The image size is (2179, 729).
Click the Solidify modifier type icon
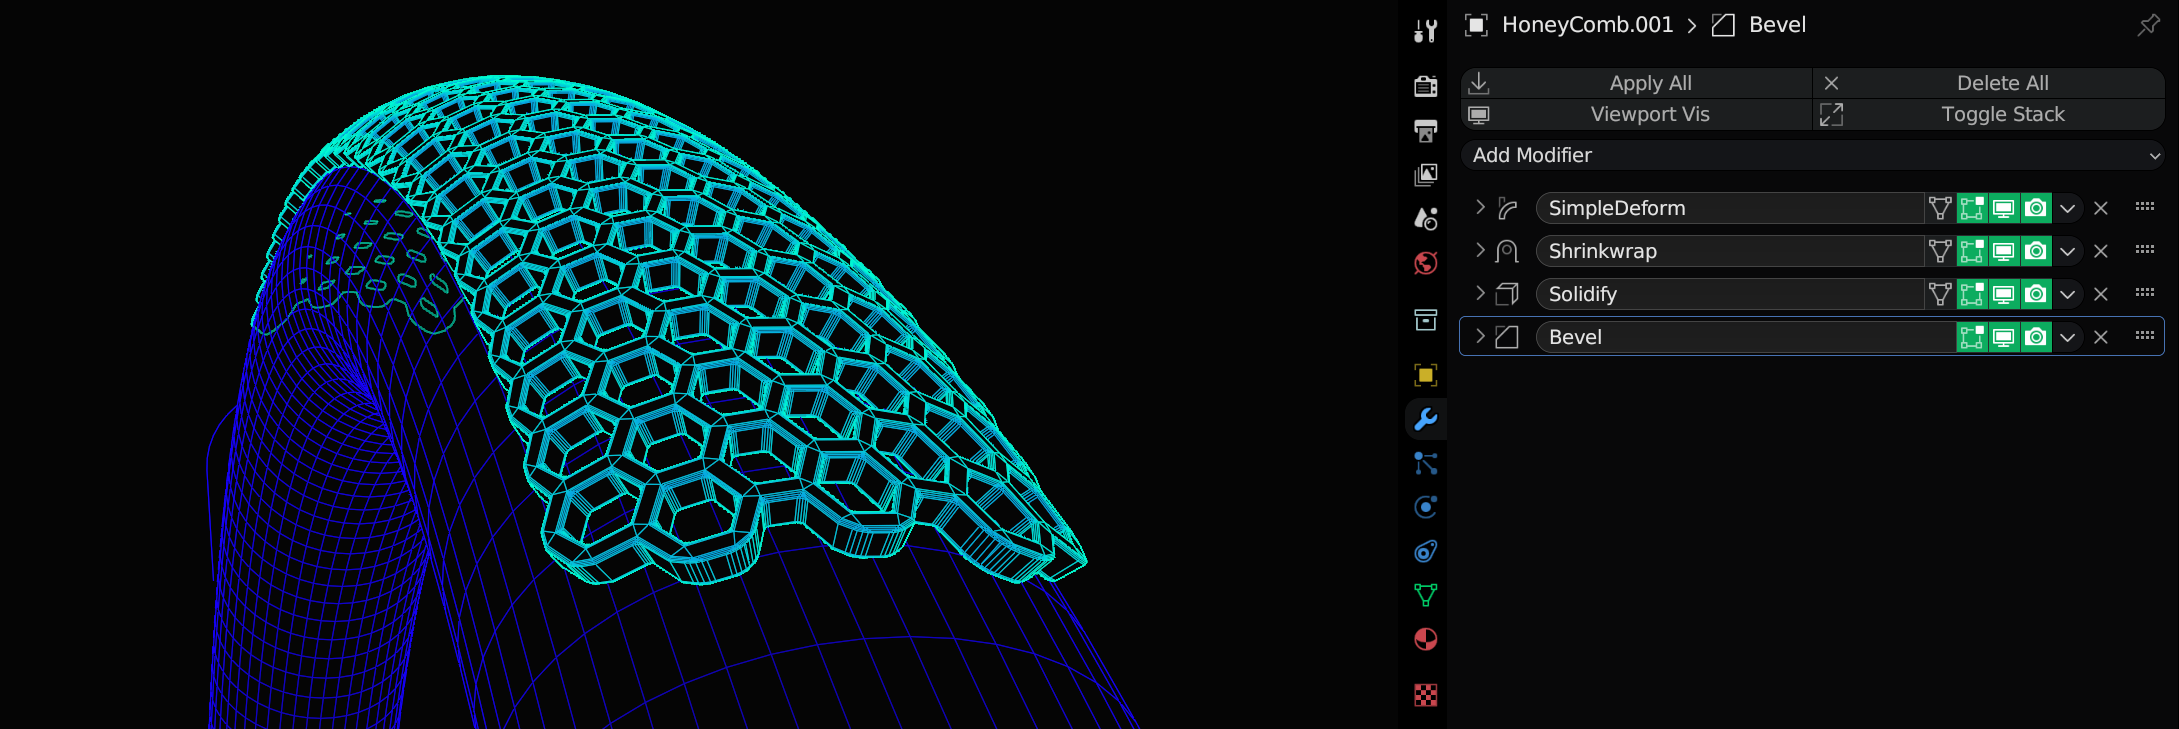[x=1507, y=294]
